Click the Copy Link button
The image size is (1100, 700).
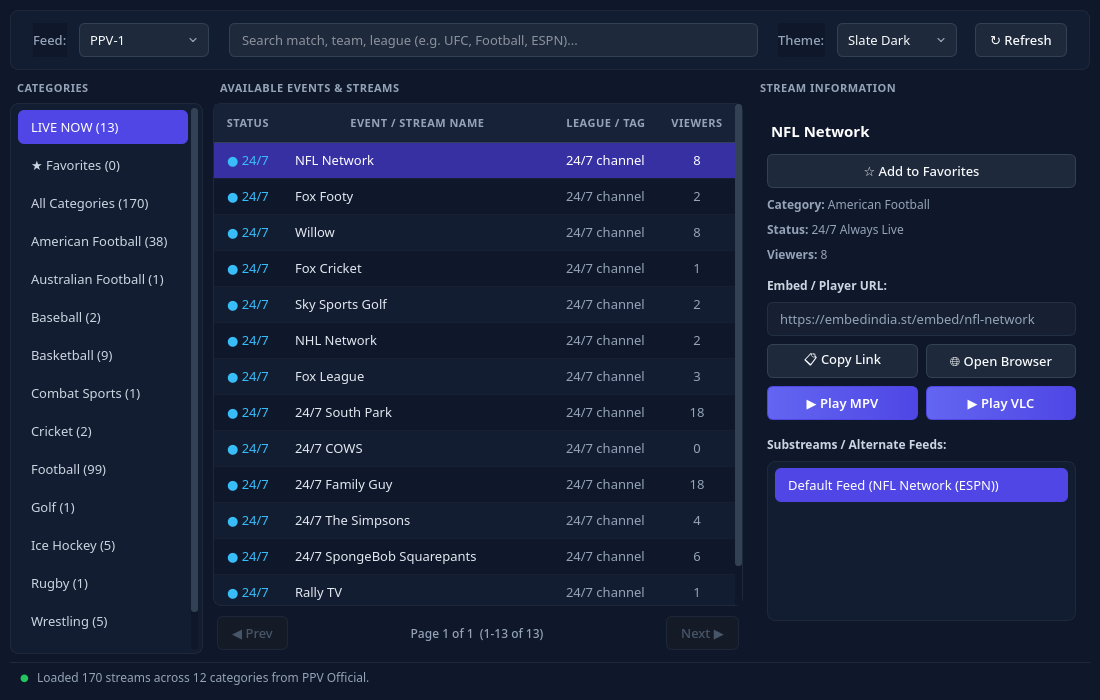point(842,360)
